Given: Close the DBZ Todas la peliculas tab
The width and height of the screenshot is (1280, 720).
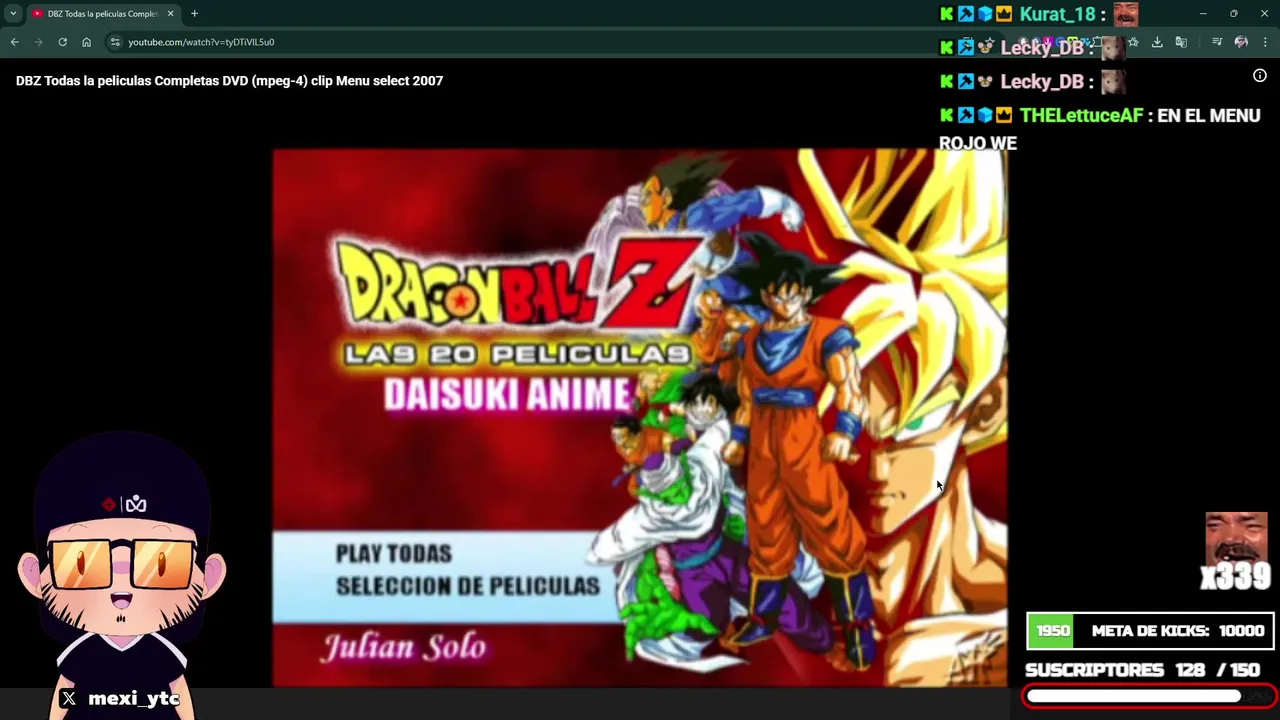Looking at the screenshot, I should tap(170, 14).
